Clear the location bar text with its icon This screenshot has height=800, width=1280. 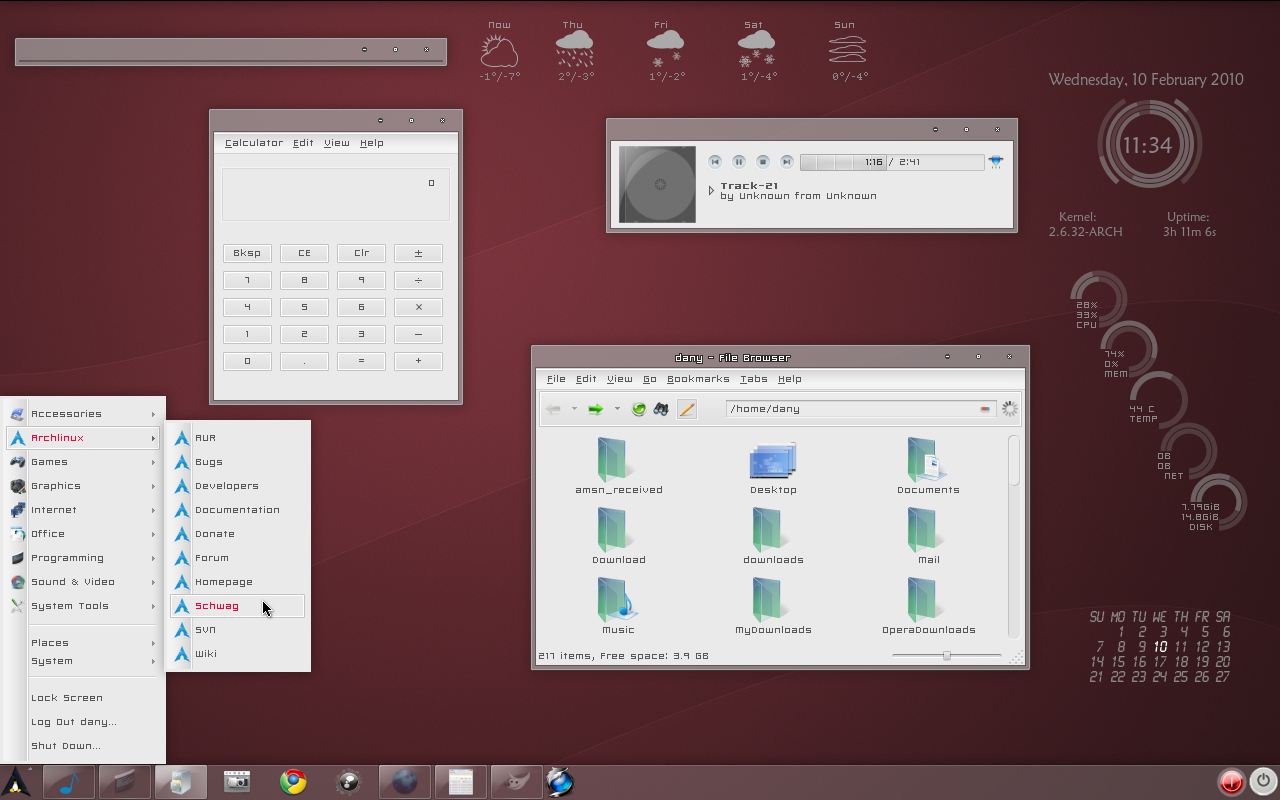click(x=985, y=409)
